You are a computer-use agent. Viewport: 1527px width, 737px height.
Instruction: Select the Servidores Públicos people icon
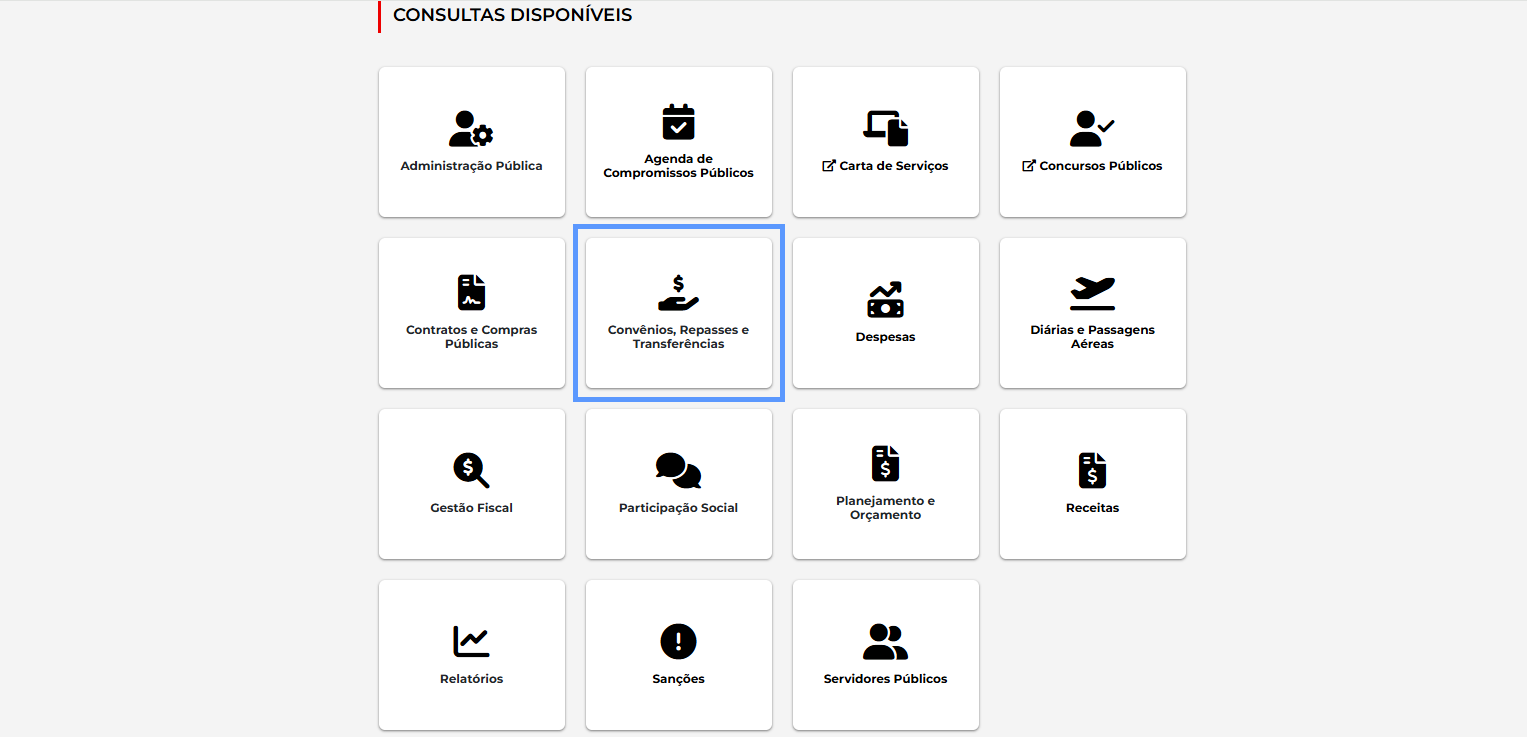coord(885,641)
